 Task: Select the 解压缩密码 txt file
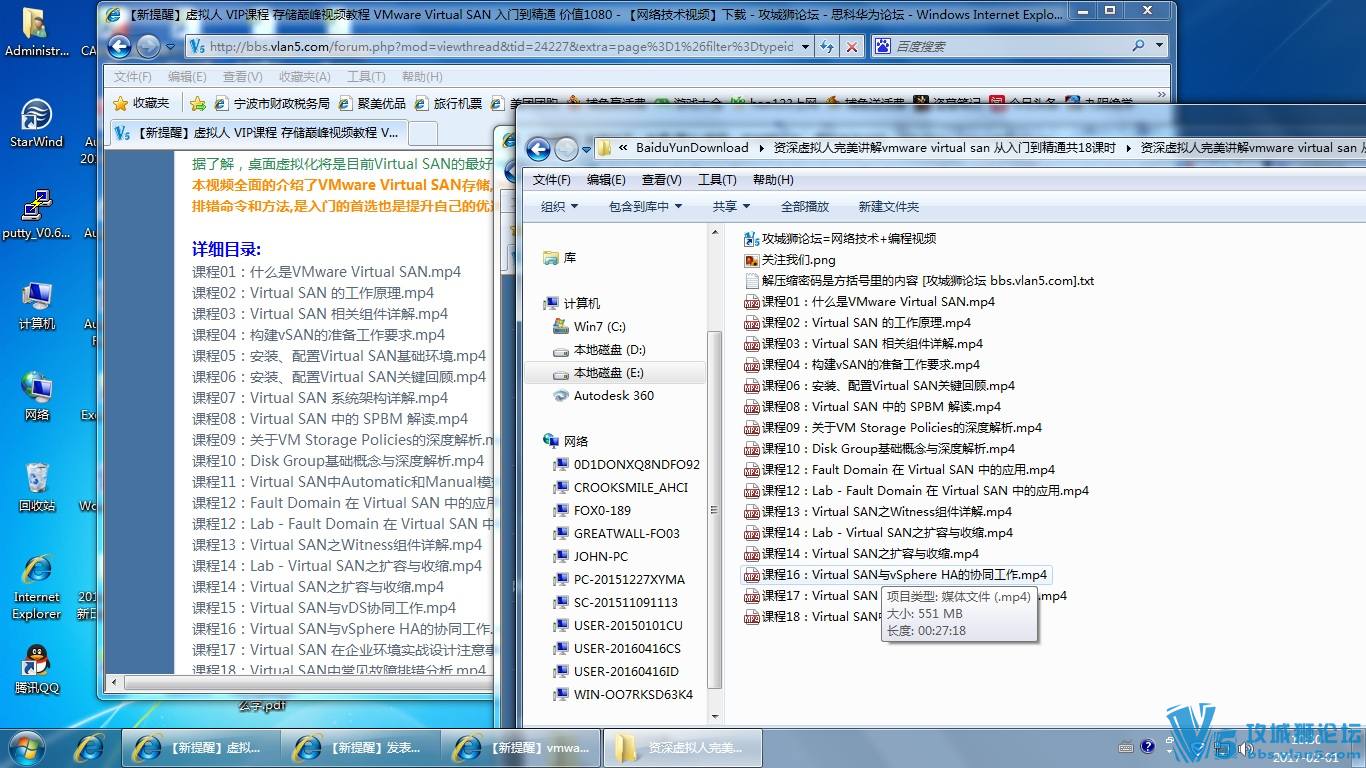point(919,281)
